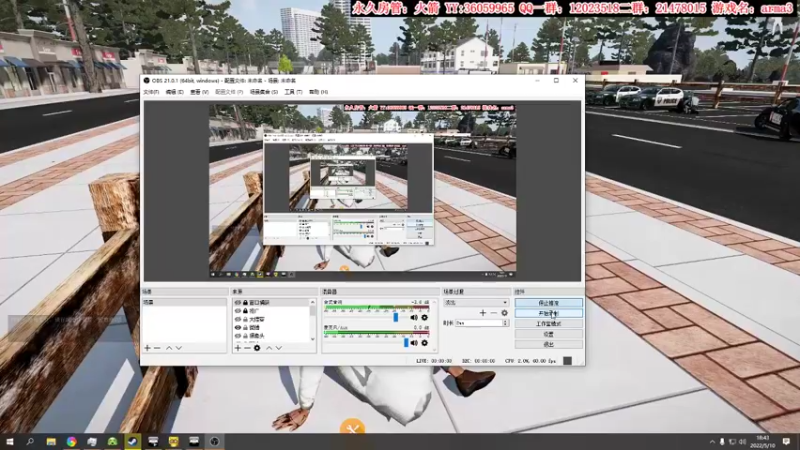The height and width of the screenshot is (450, 800).
Task: Click the 开始录制 start recording button
Action: click(x=548, y=313)
